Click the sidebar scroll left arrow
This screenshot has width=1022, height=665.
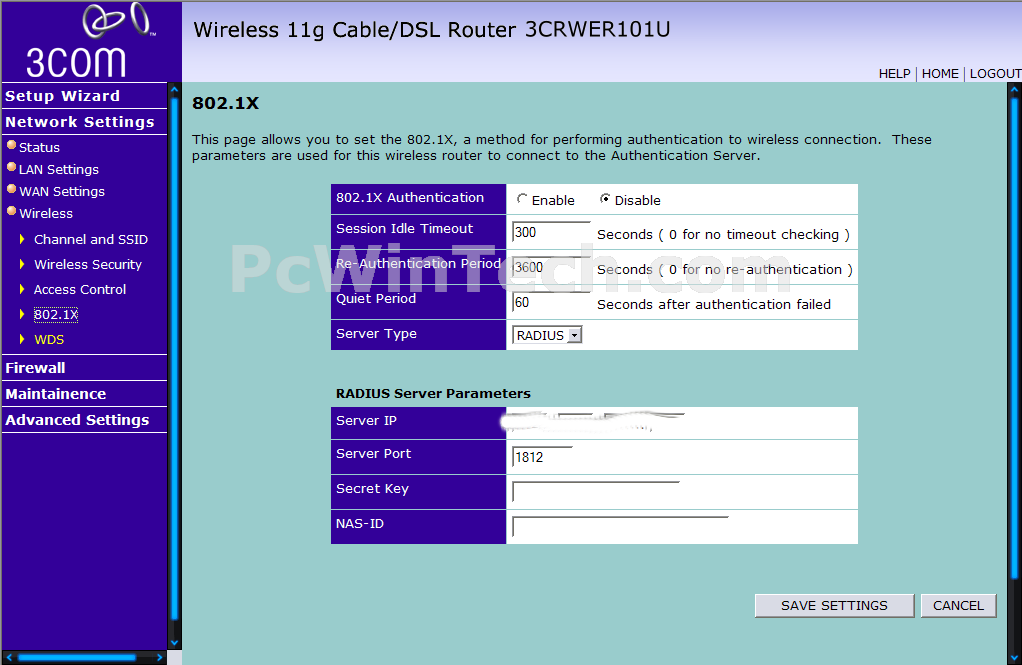[8, 657]
